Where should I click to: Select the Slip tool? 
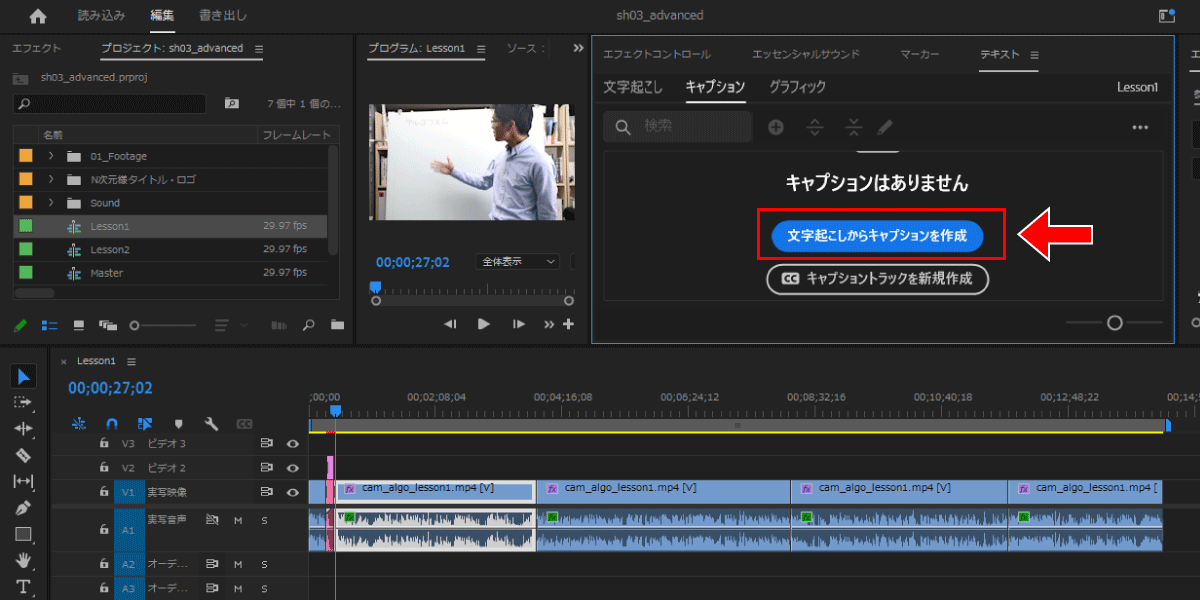[x=24, y=481]
